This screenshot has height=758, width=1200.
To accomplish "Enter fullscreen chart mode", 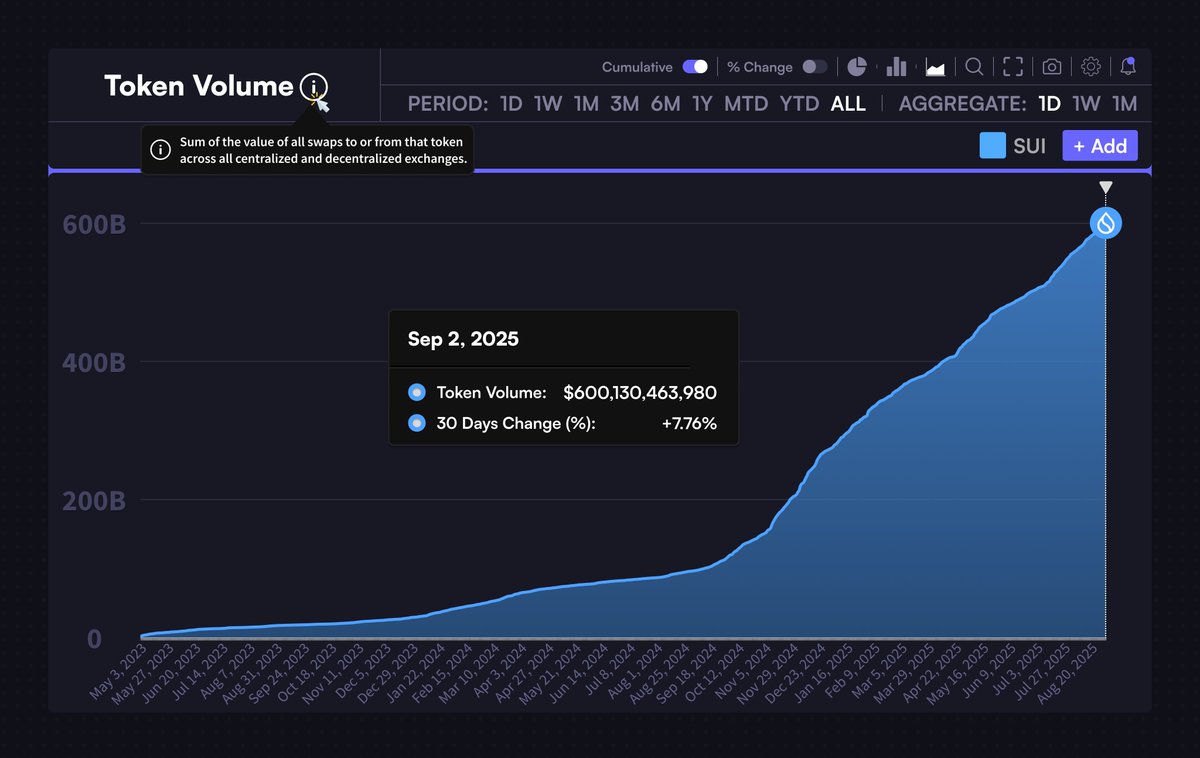I will (x=1012, y=66).
